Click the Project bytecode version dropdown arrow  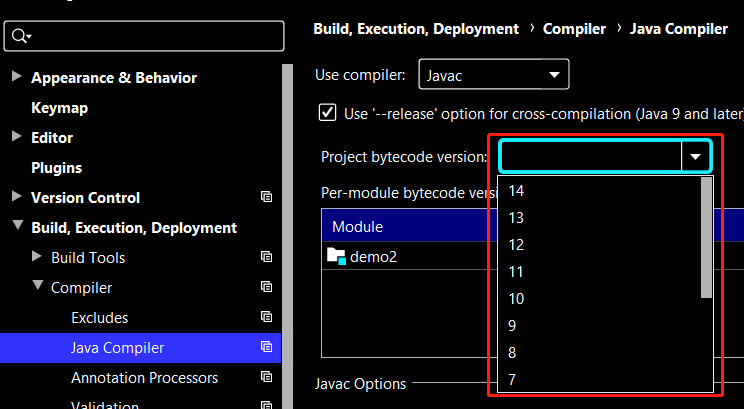coord(695,156)
